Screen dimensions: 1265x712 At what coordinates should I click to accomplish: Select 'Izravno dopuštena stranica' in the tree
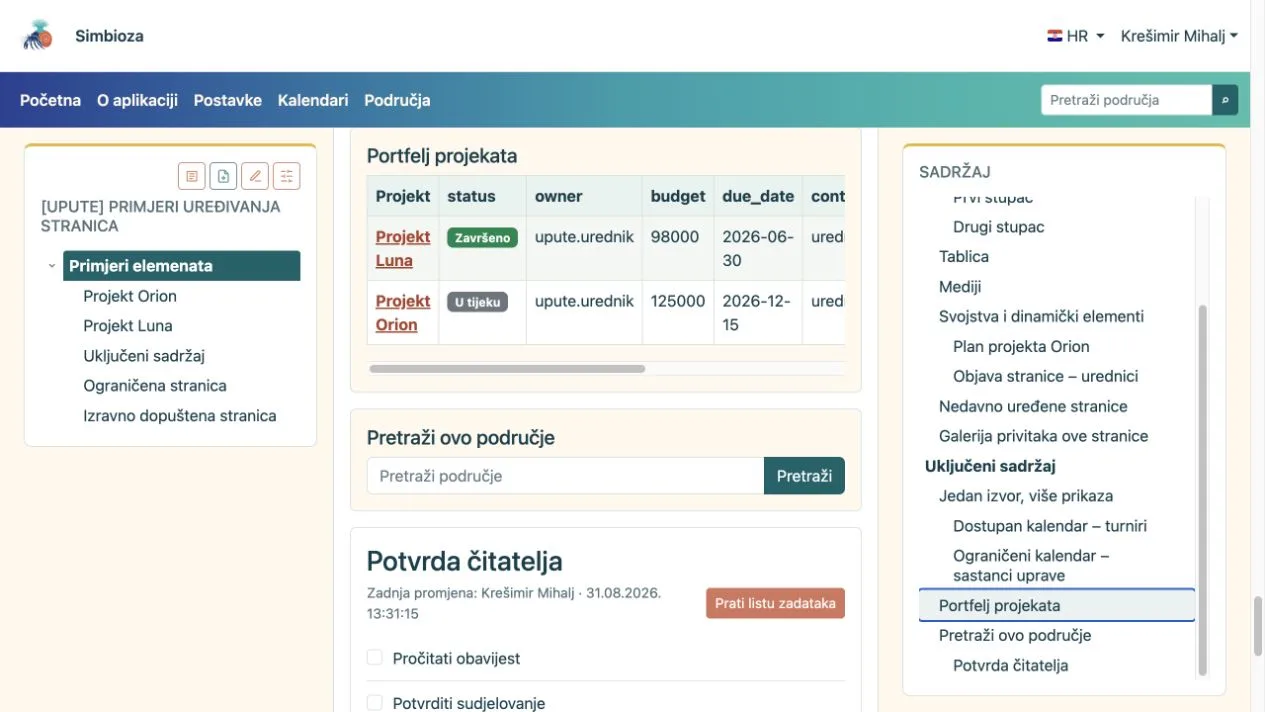[180, 416]
